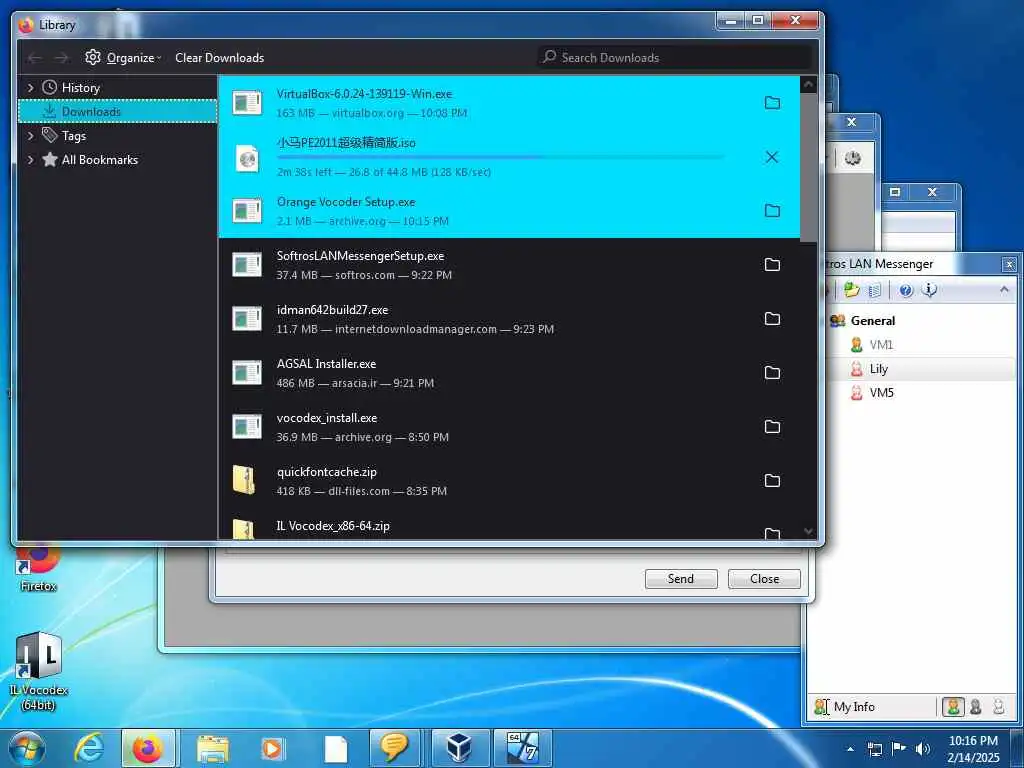
Task: Open Internet Explorer from taskbar
Action: click(x=89, y=748)
